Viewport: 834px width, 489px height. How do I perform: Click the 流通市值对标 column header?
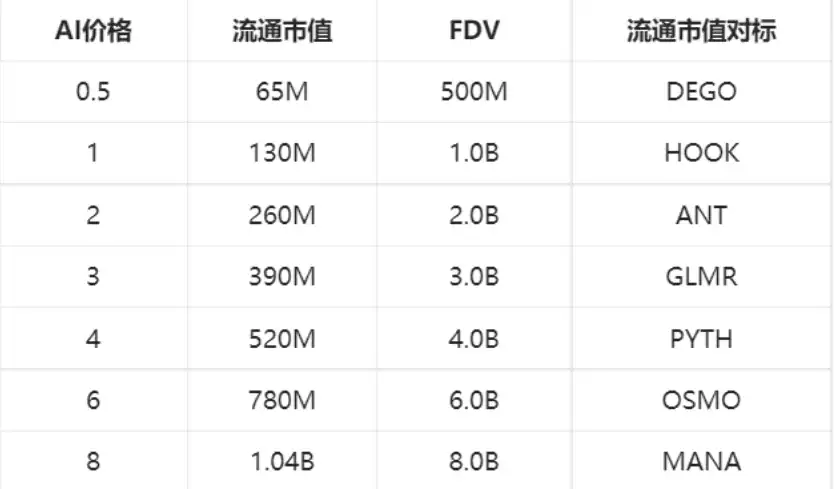701,31
